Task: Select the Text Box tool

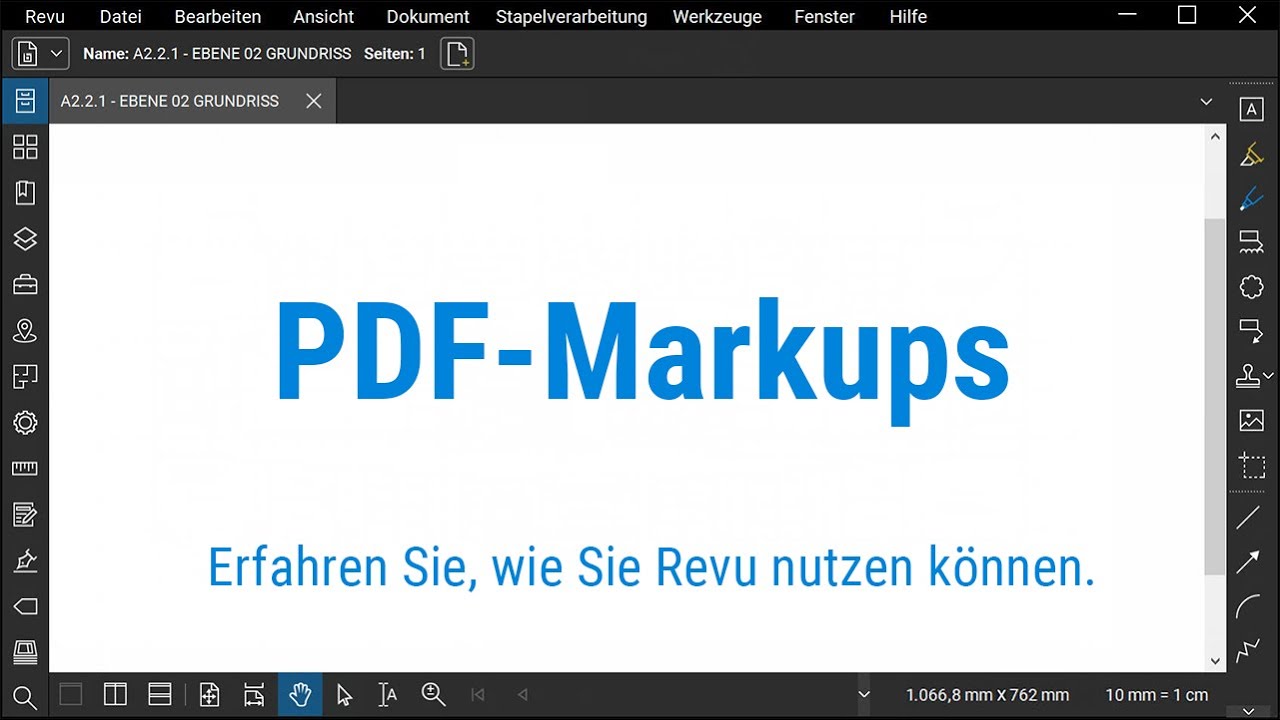Action: (1251, 110)
